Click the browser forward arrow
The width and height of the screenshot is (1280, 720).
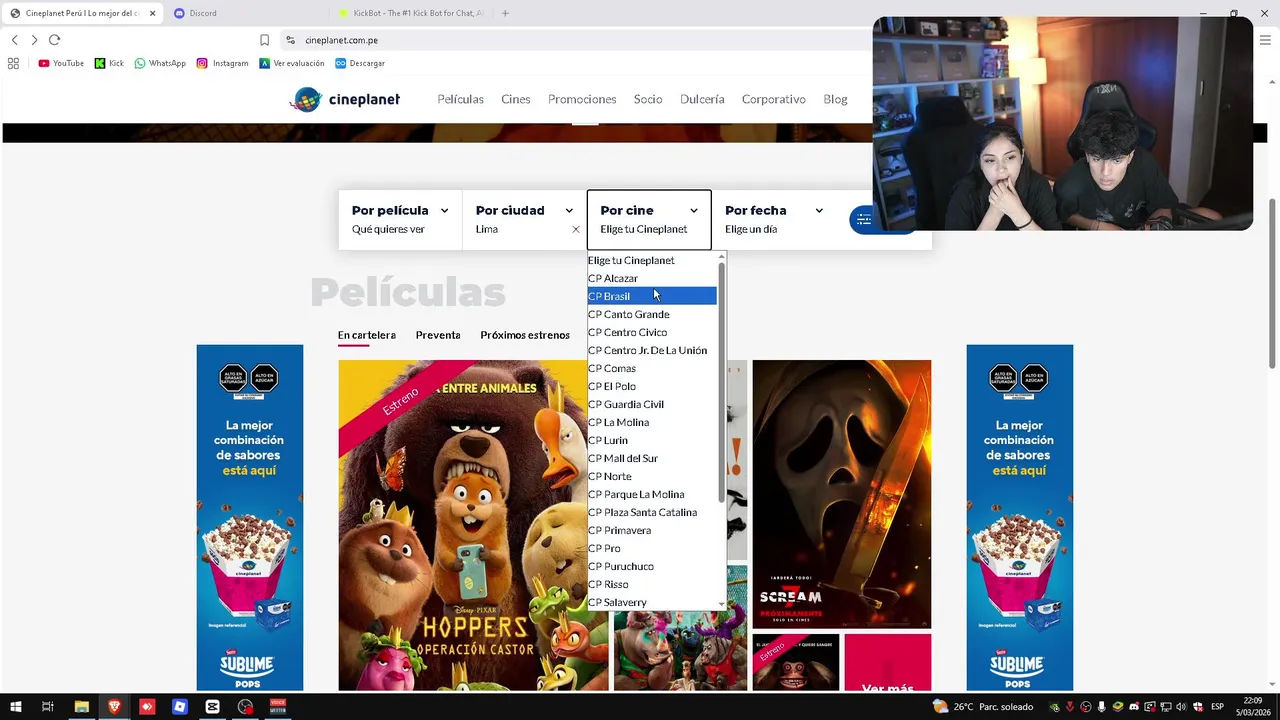(x=34, y=40)
